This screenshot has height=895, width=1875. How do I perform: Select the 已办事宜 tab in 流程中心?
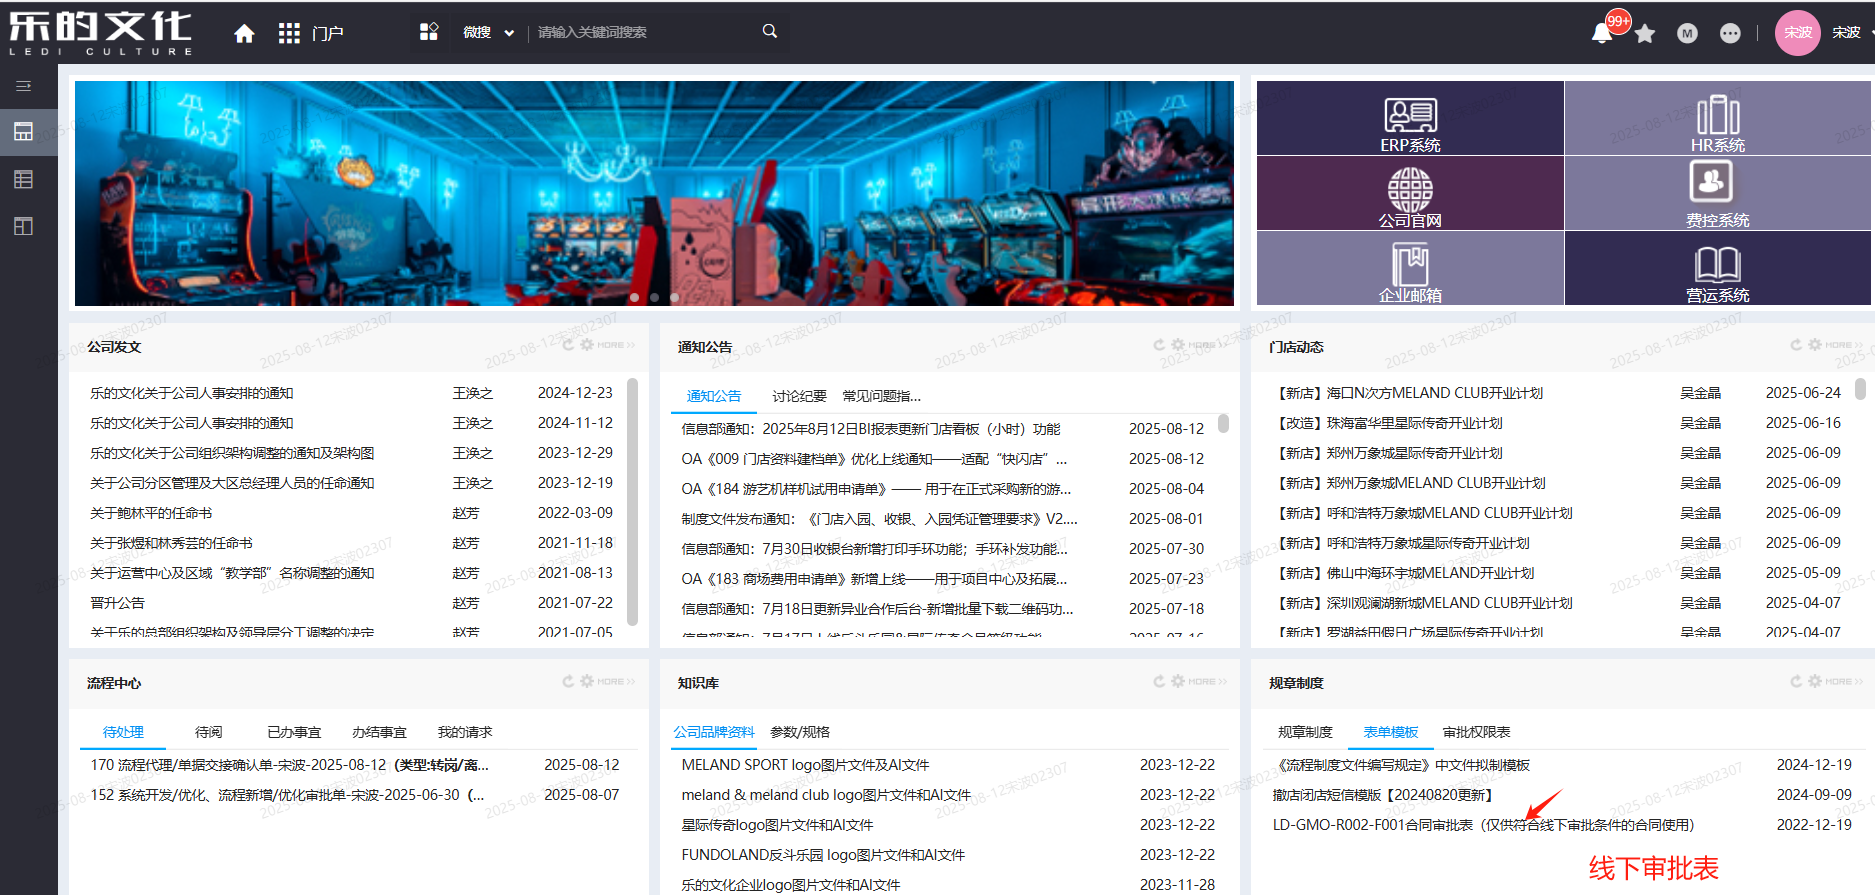294,732
